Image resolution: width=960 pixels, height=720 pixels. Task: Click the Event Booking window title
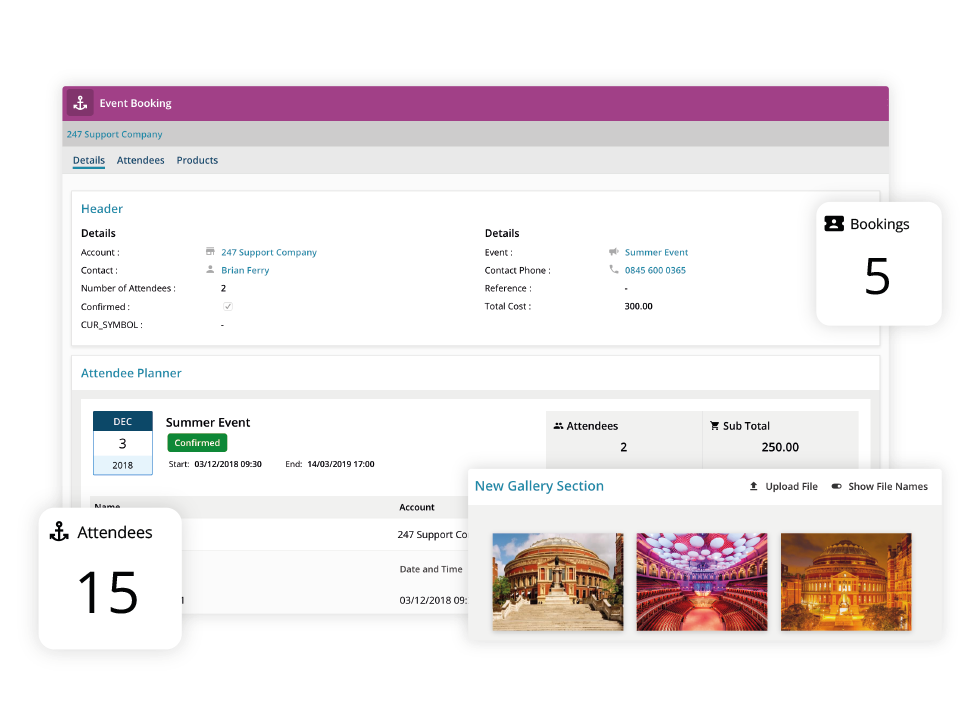tap(135, 103)
